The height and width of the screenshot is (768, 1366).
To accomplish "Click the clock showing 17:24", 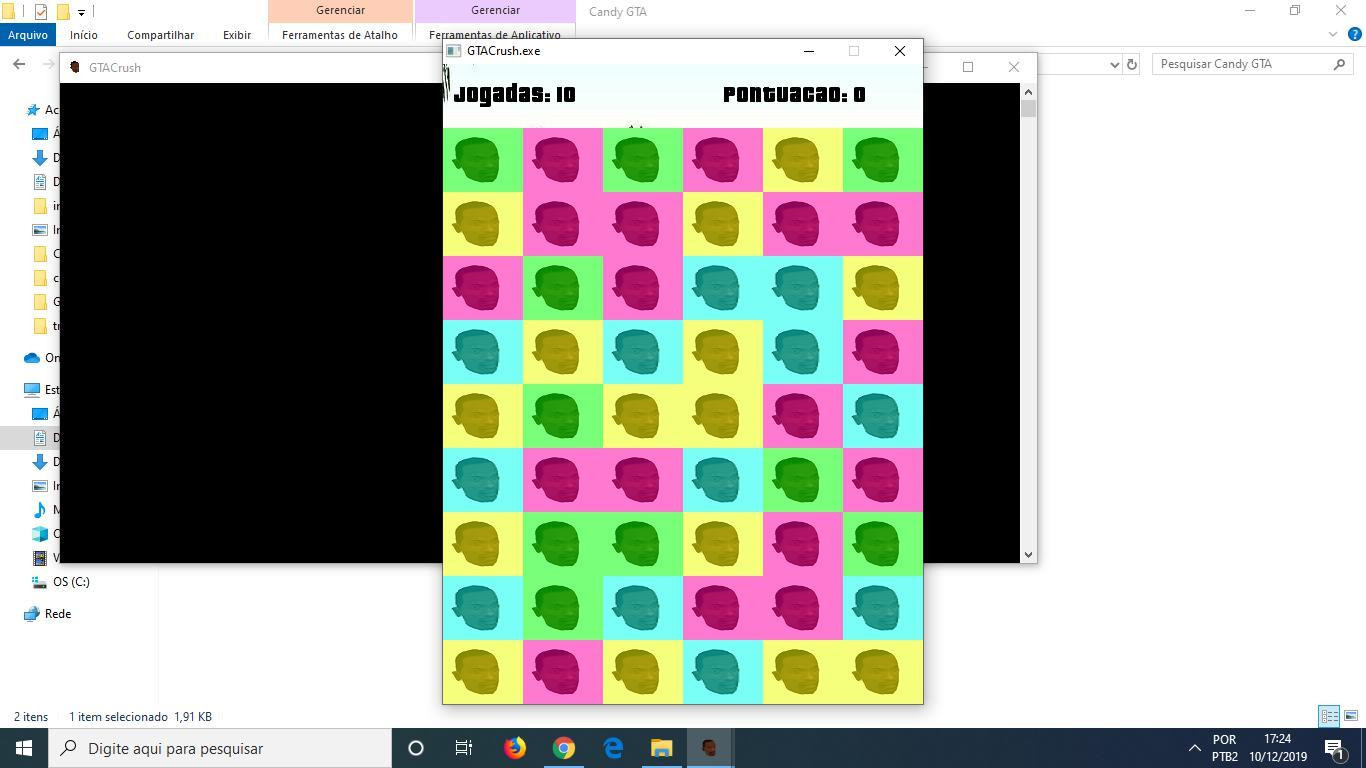I will (1277, 740).
